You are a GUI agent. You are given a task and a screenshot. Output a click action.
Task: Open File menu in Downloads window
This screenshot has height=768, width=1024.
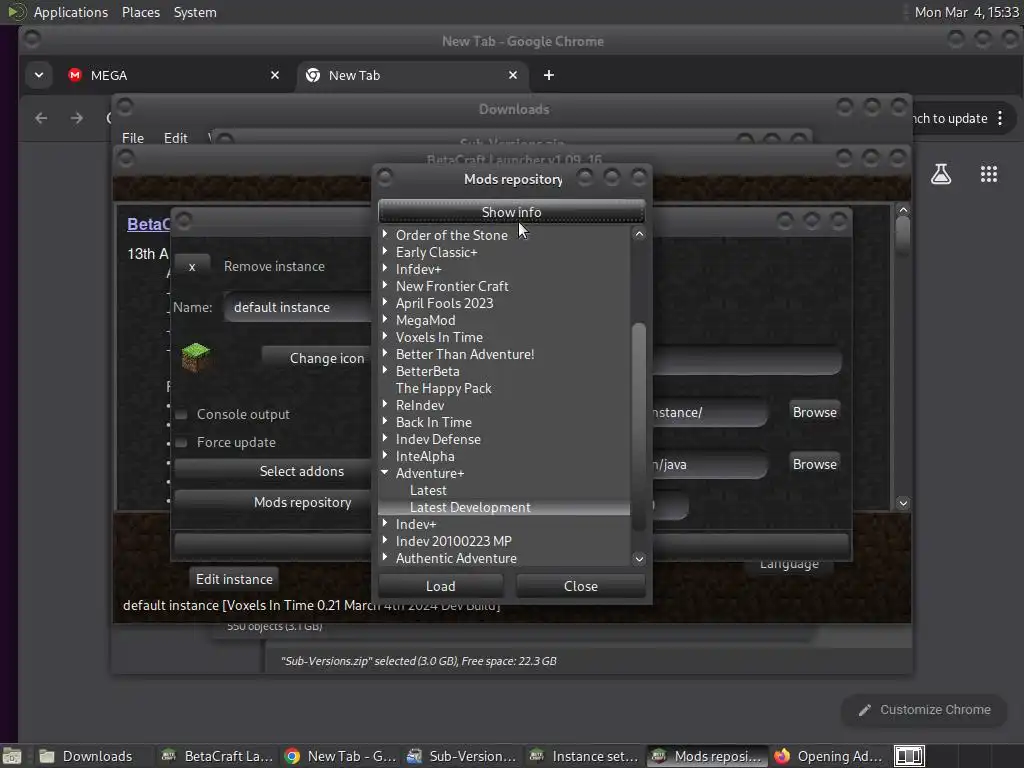coord(133,138)
